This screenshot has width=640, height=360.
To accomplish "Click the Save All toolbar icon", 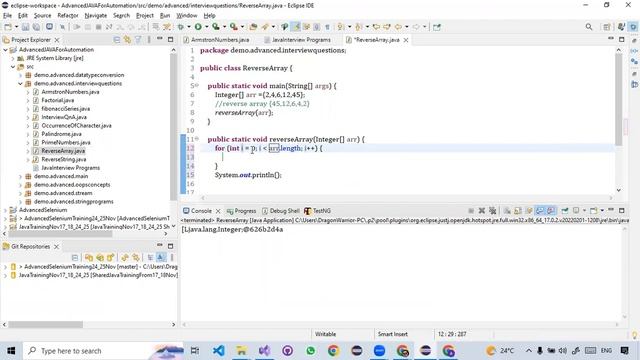I will pos(36,27).
